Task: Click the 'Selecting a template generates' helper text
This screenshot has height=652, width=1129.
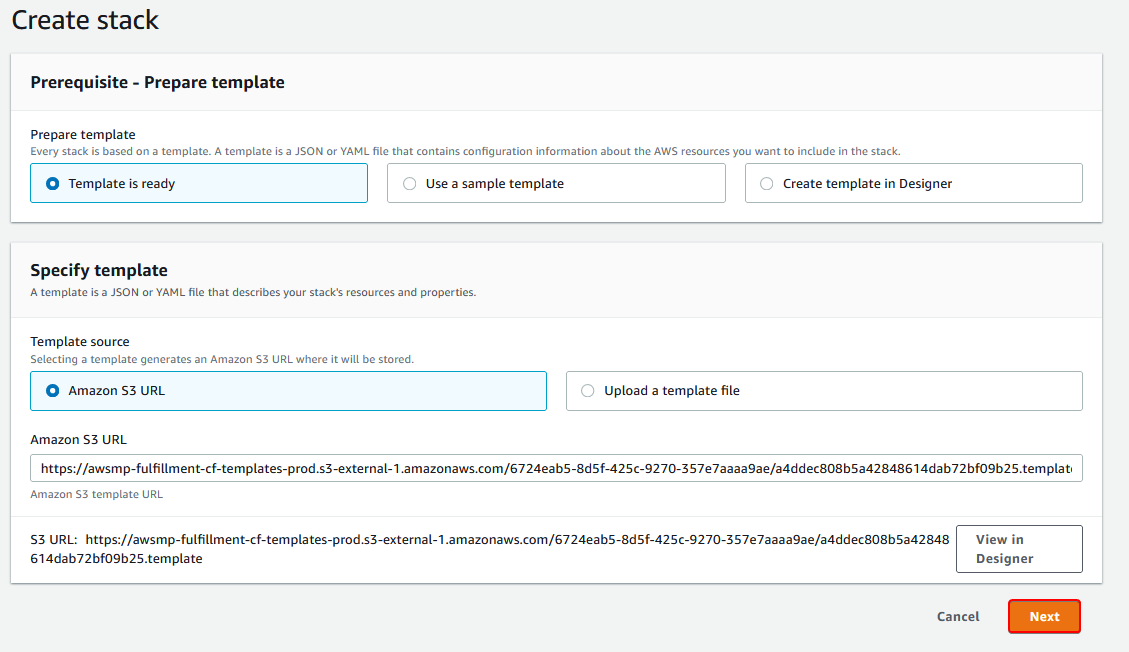Action: coord(221,358)
